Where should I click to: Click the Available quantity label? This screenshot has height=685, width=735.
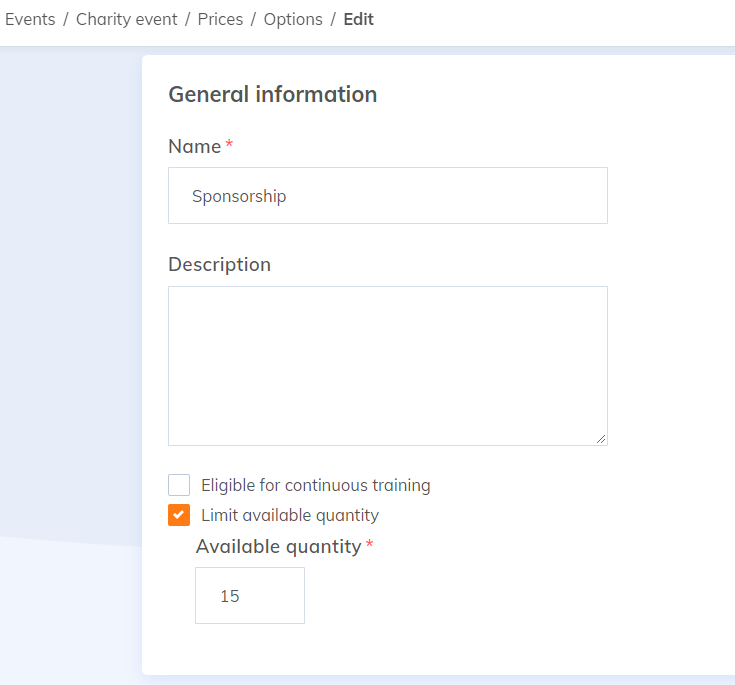278,546
